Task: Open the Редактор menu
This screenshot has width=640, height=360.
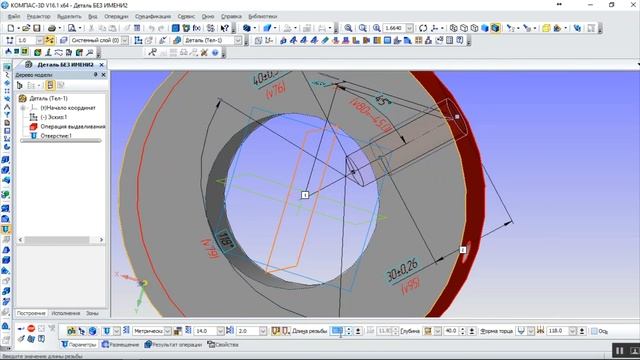Action: pos(39,16)
